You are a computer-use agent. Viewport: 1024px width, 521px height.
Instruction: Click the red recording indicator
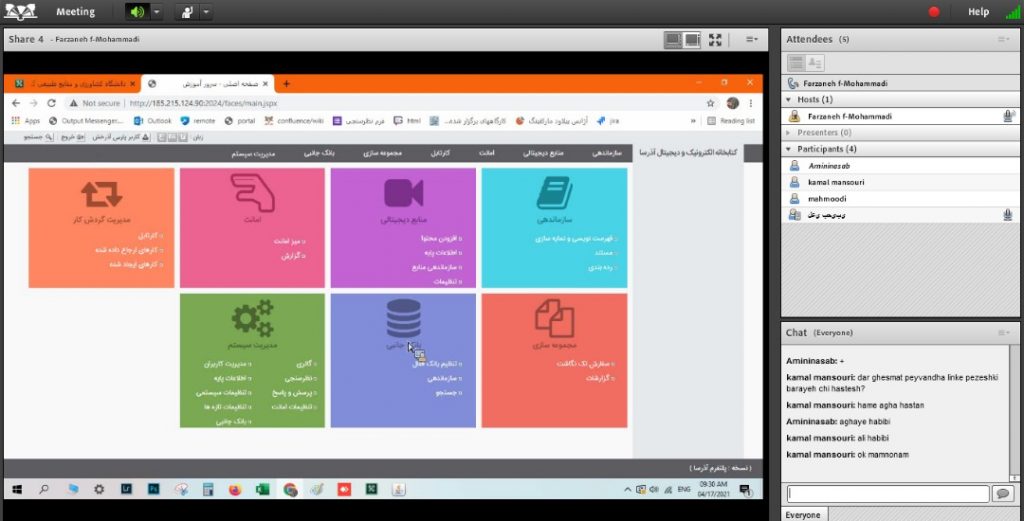click(934, 12)
